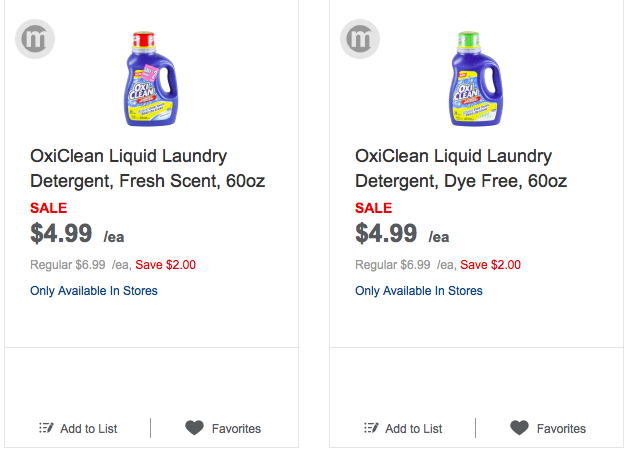Click 'Save $2.00' text on Dye Free card
628x466 pixels.
click(490, 265)
